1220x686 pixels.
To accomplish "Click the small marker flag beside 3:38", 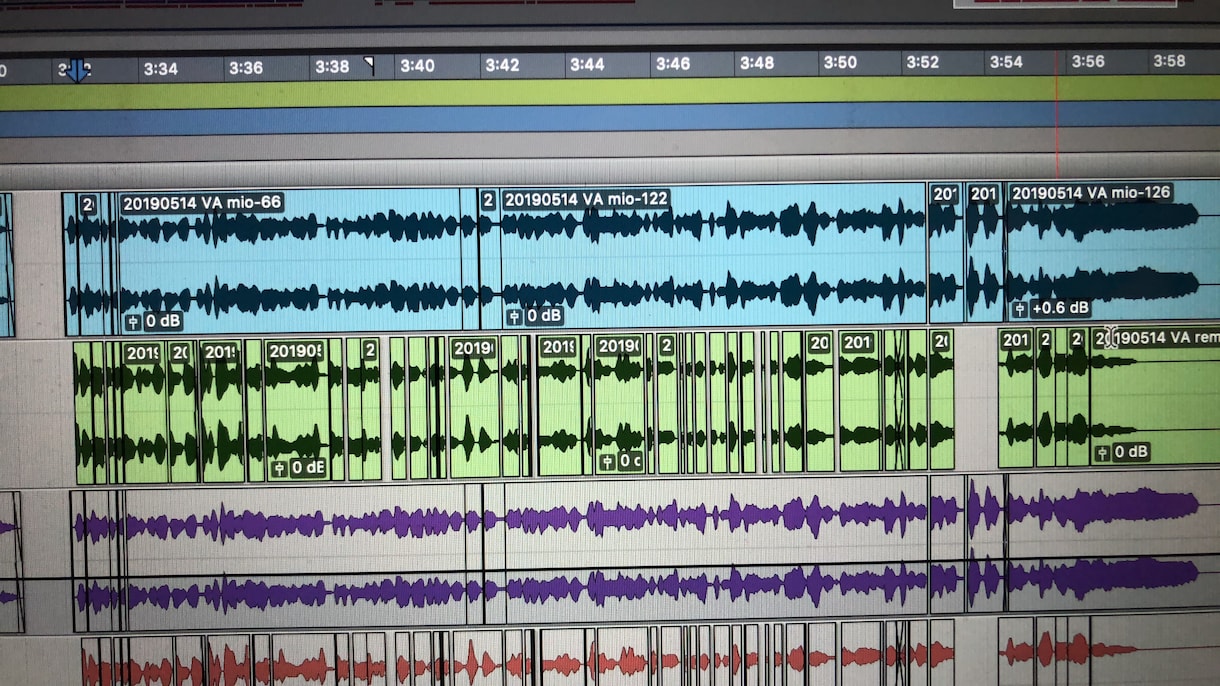I will click(x=369, y=66).
